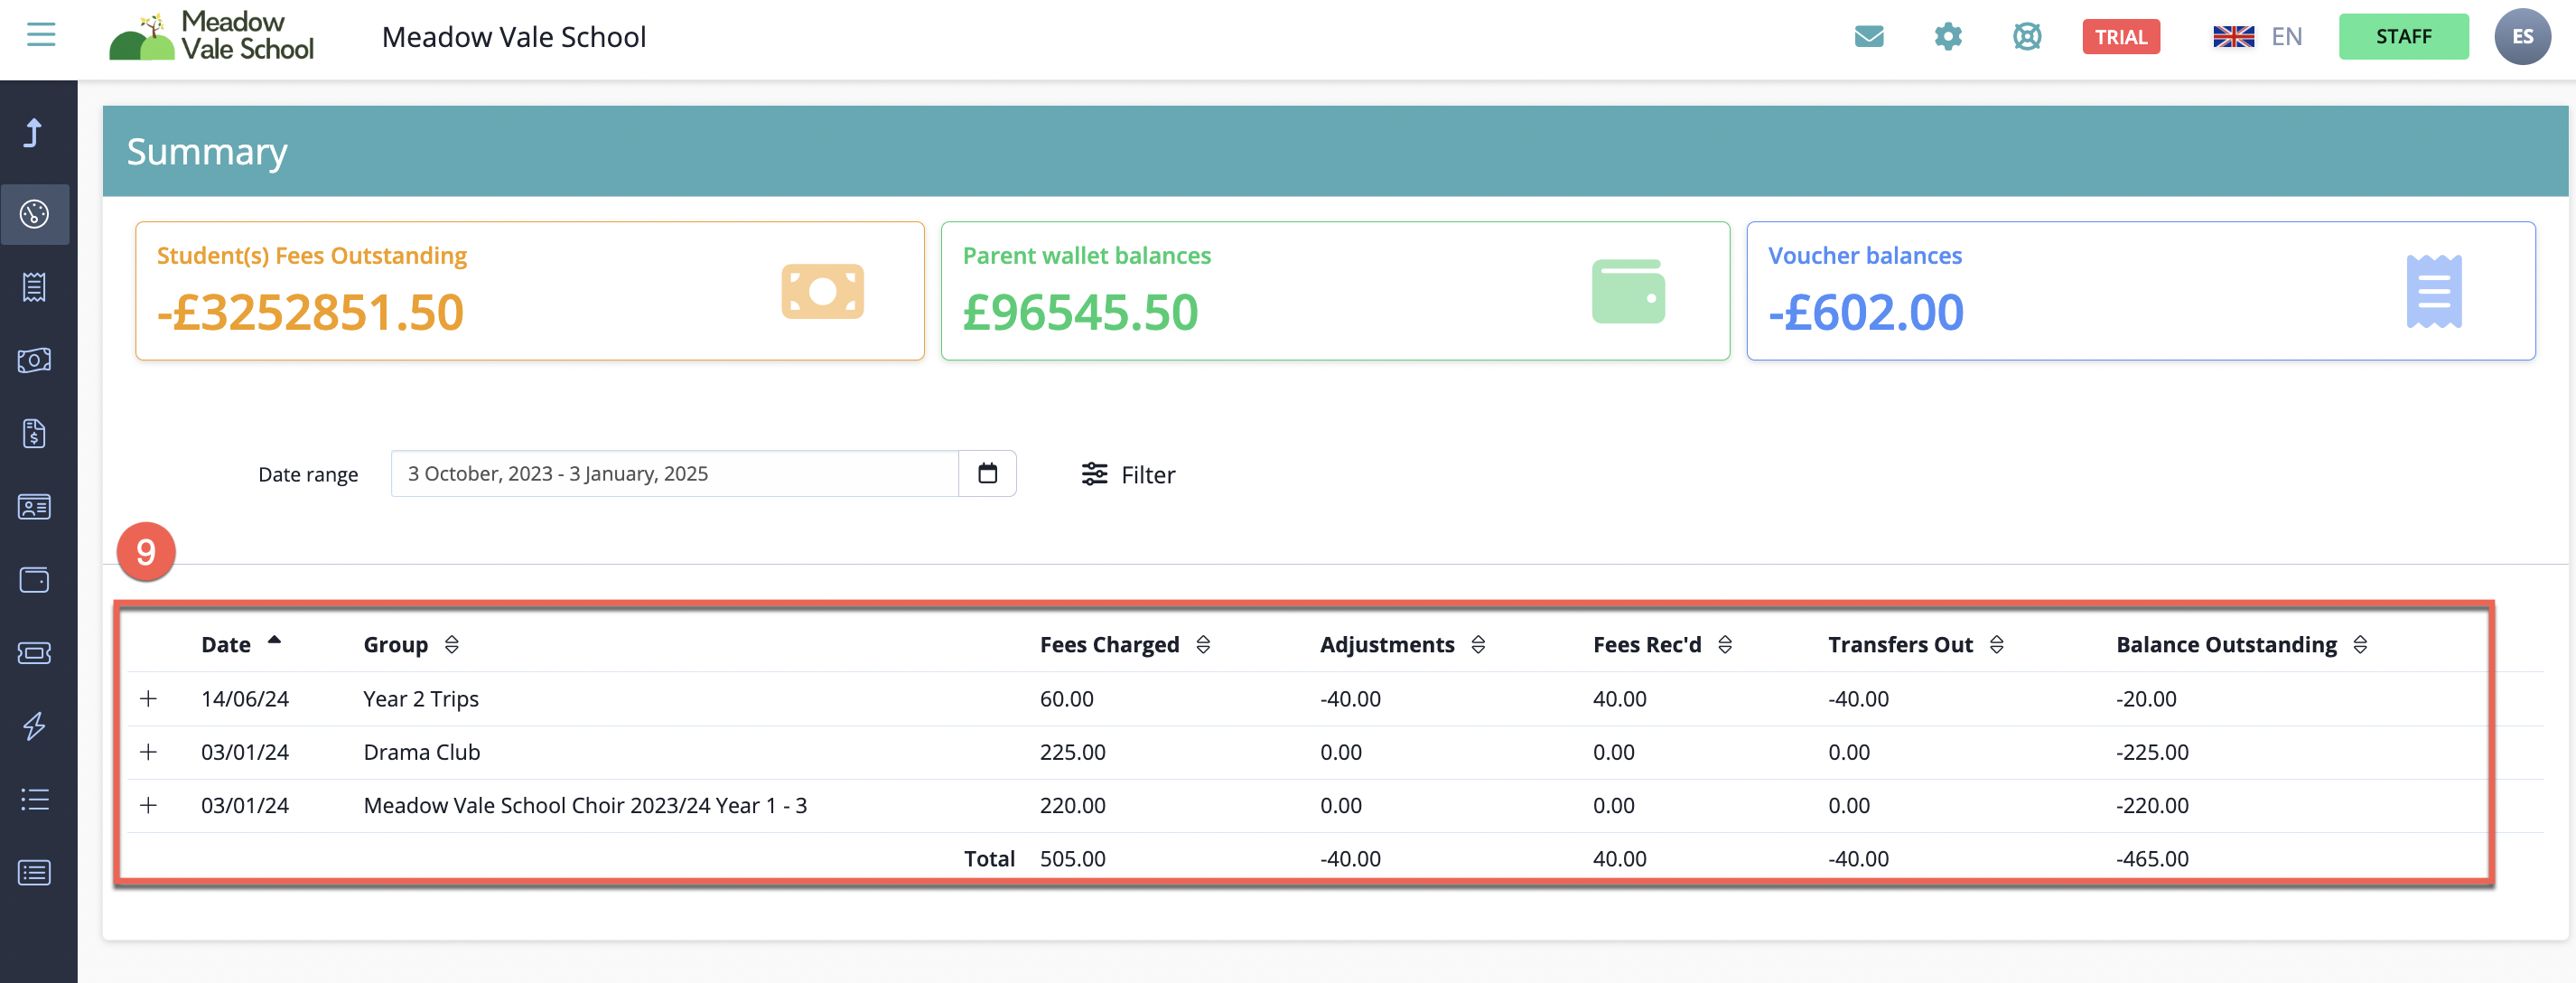Click the date range input field

point(675,474)
